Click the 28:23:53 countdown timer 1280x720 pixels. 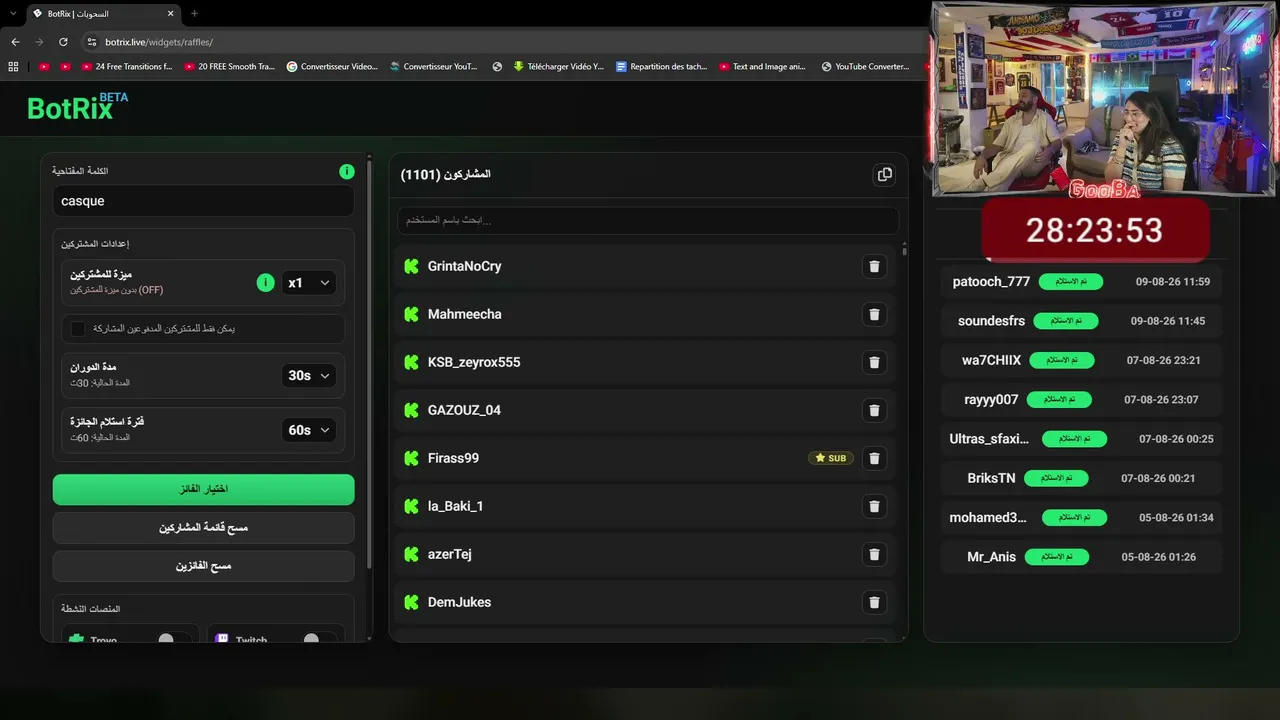click(x=1095, y=230)
